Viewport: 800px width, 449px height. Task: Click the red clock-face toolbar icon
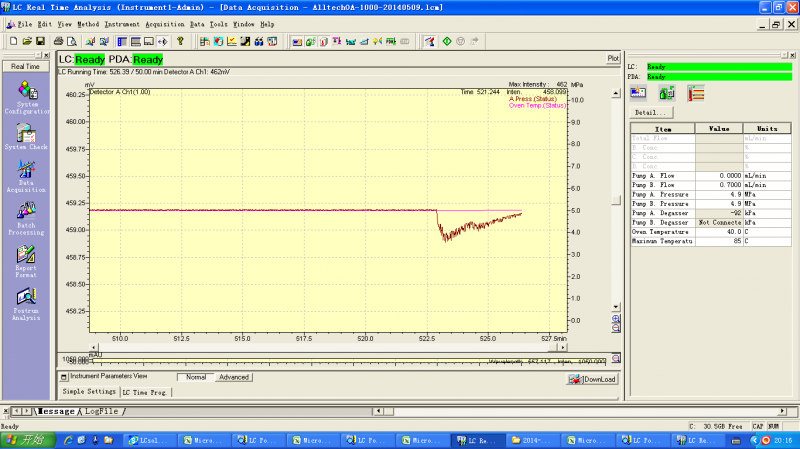tap(218, 41)
